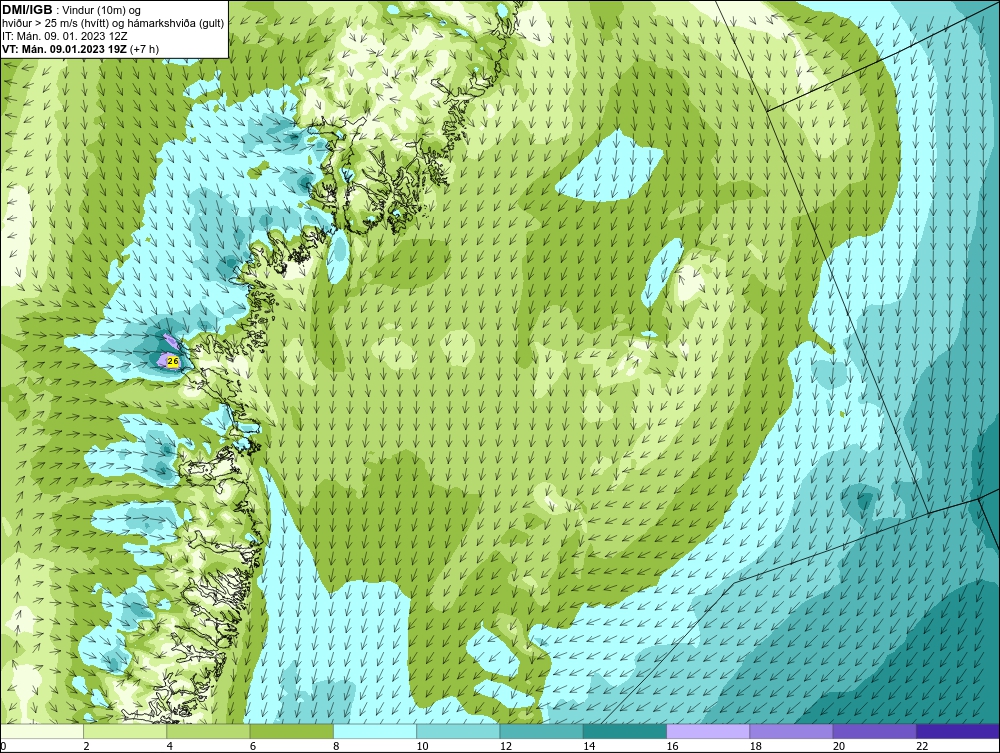Viewport: 1000px width, 753px height.
Task: Pick the 18–20 m/s purple swatch
Action: click(791, 731)
